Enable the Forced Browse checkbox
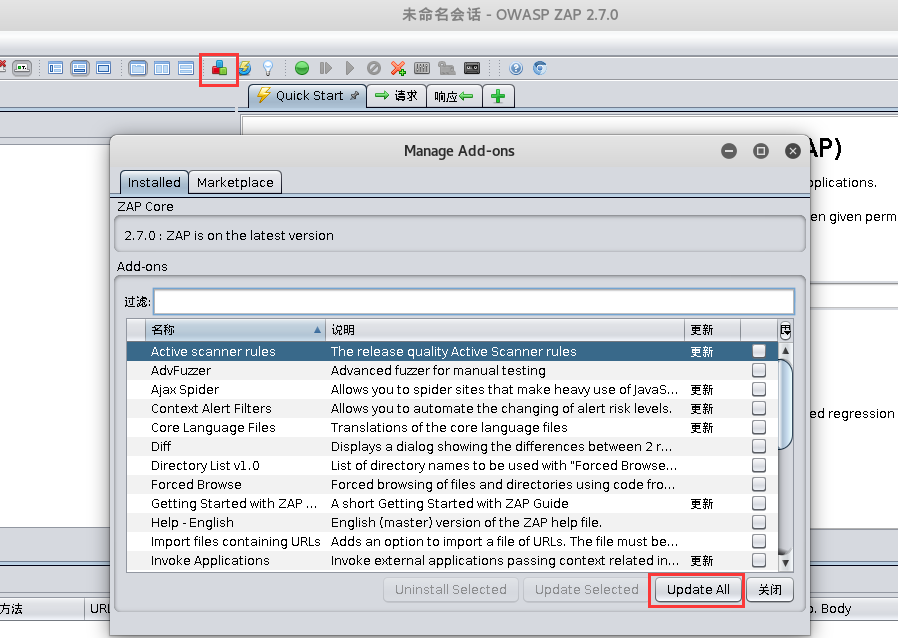This screenshot has height=638, width=898. [x=759, y=484]
